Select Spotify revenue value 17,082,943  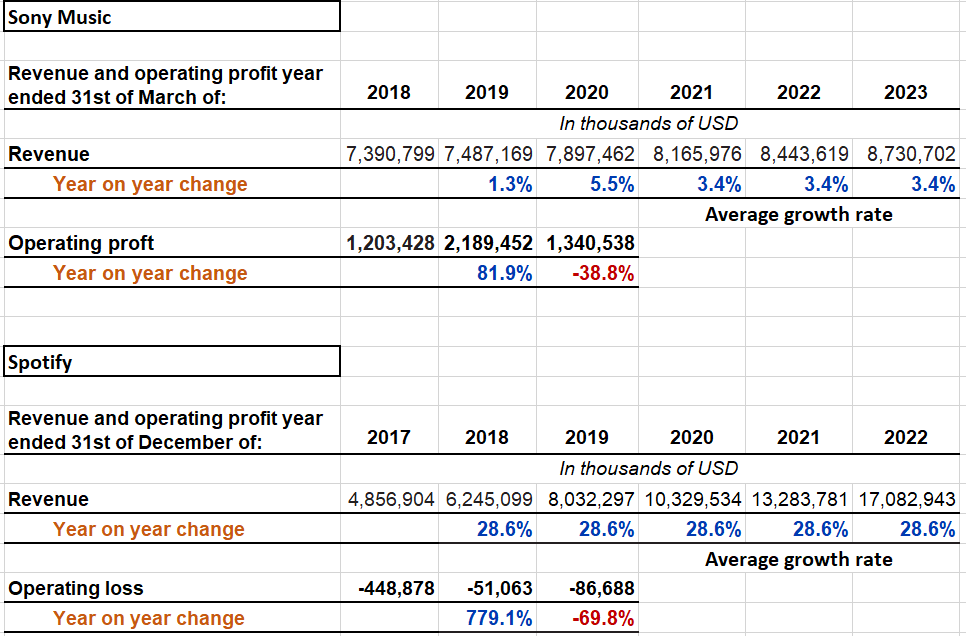[x=906, y=499]
